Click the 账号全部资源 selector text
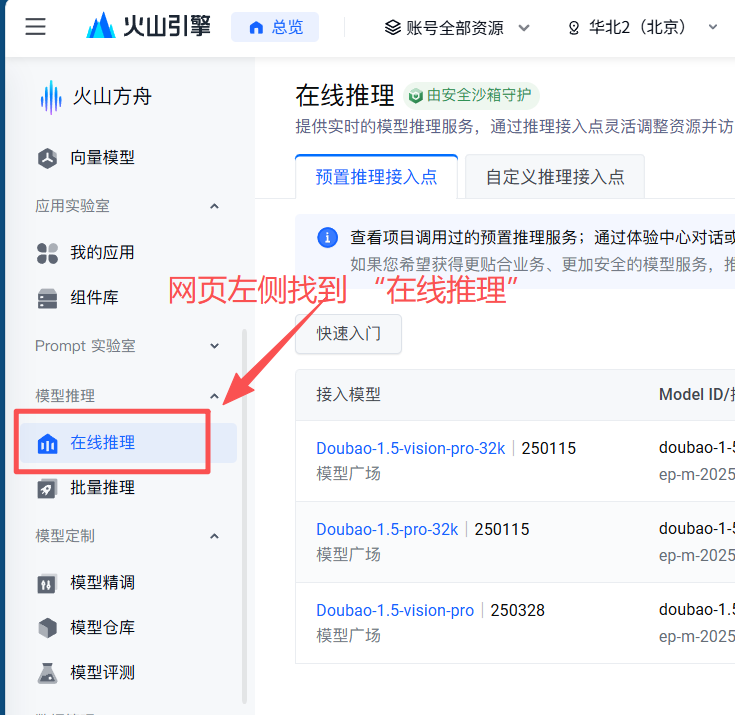This screenshot has width=735, height=715. [x=455, y=28]
